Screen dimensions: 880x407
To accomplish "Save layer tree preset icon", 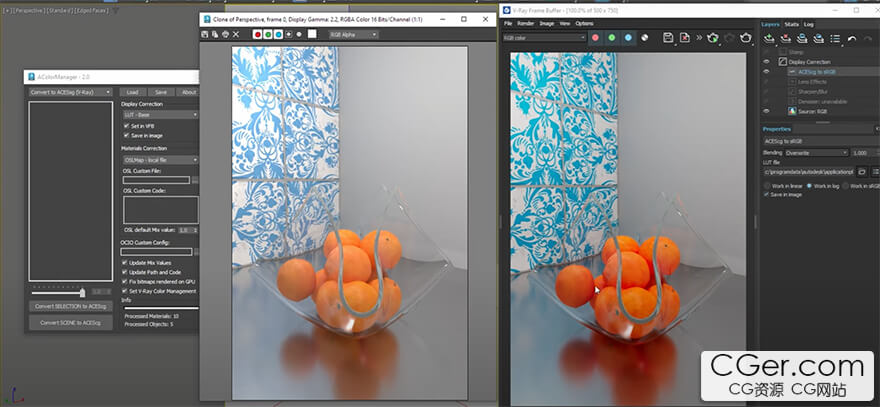I will [x=803, y=38].
